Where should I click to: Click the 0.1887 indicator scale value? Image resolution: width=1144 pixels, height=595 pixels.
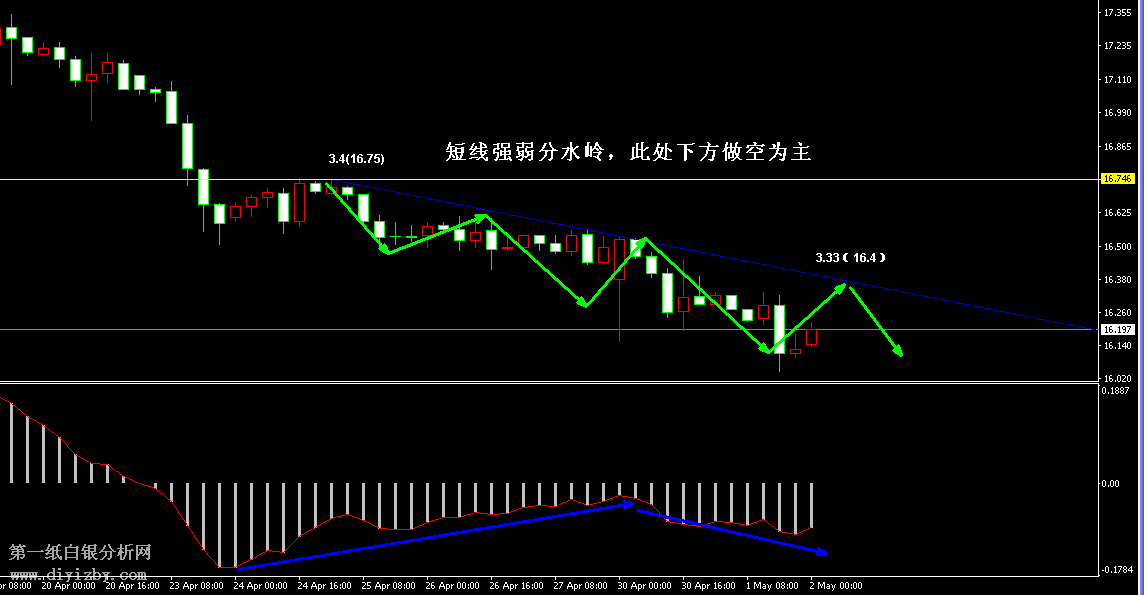click(1116, 391)
